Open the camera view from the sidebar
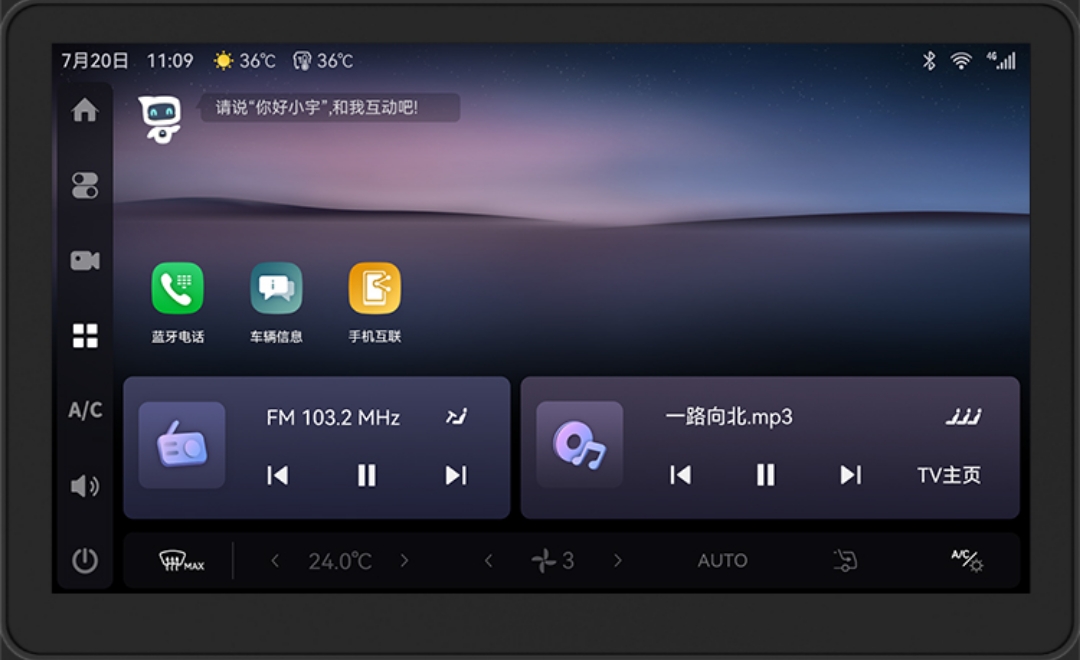The width and height of the screenshot is (1080, 660). point(85,260)
